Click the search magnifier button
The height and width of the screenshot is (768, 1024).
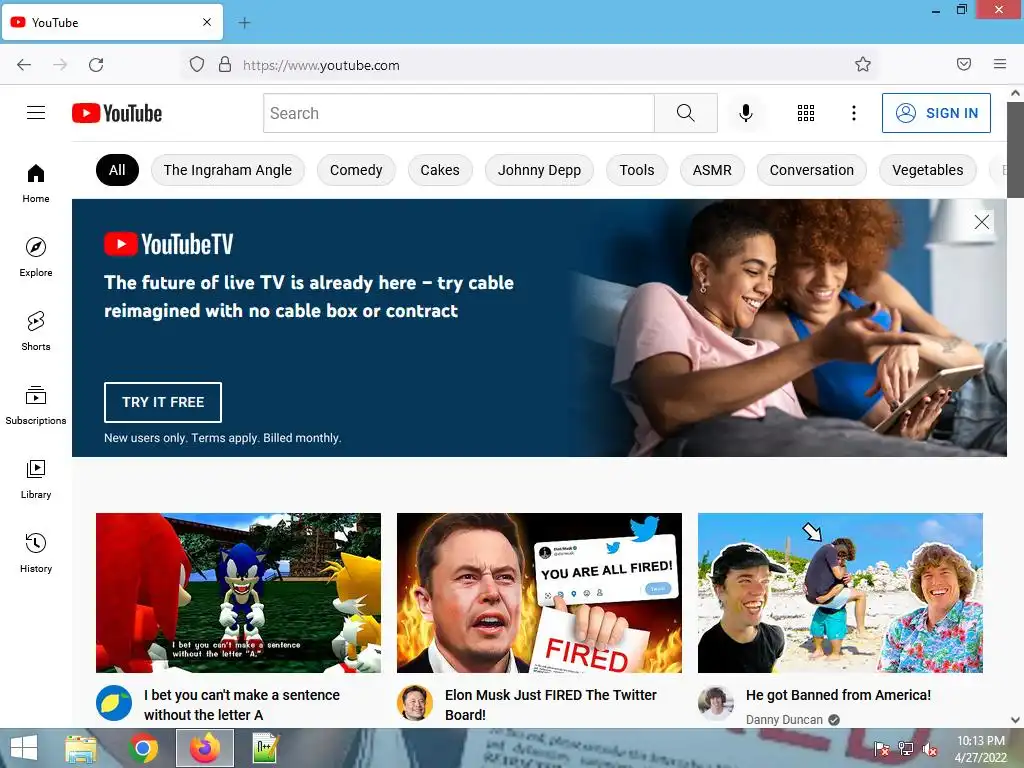(x=686, y=113)
